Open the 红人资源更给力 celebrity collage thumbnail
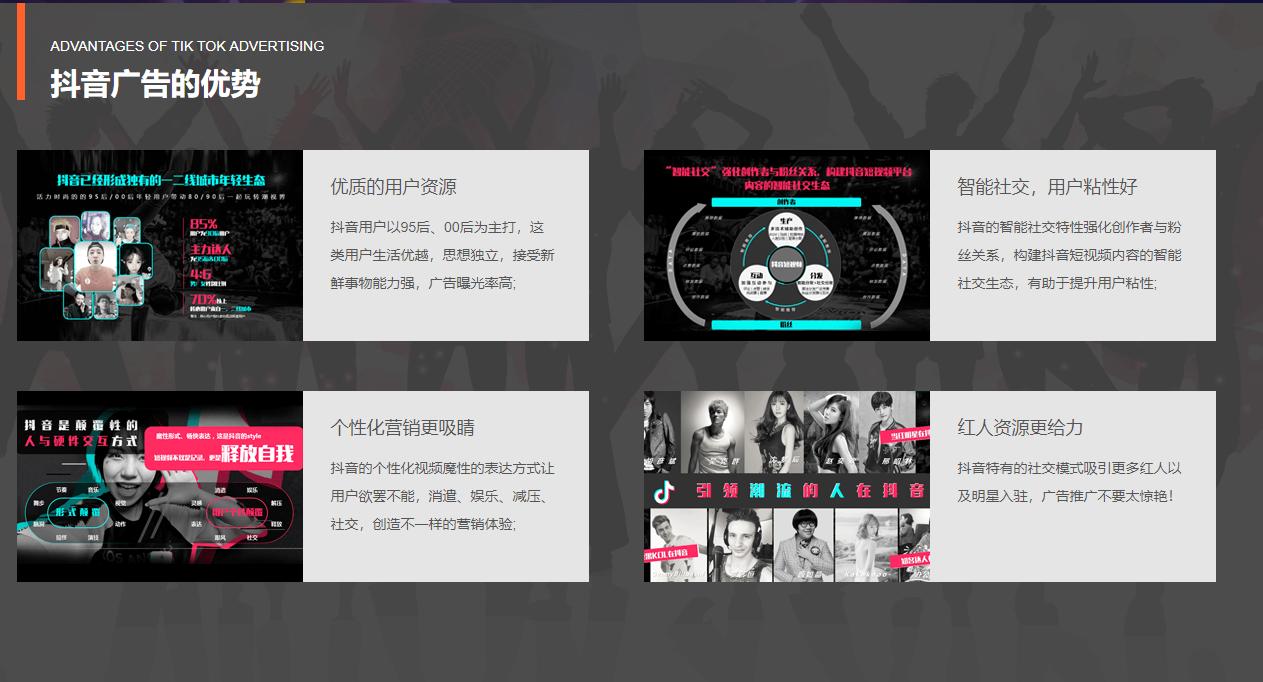 coord(787,486)
